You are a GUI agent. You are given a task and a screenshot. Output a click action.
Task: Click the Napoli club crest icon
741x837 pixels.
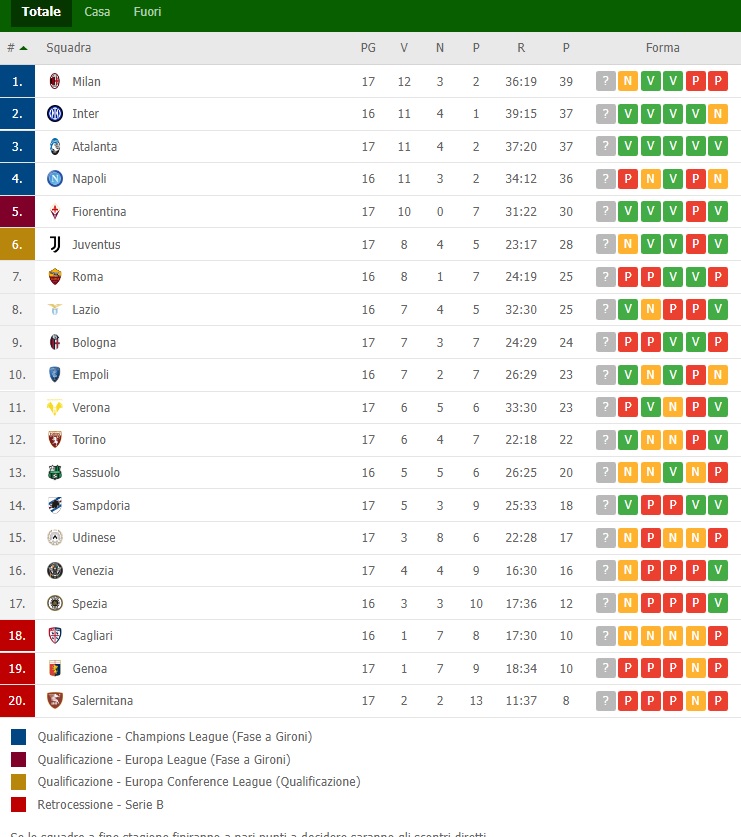click(55, 179)
